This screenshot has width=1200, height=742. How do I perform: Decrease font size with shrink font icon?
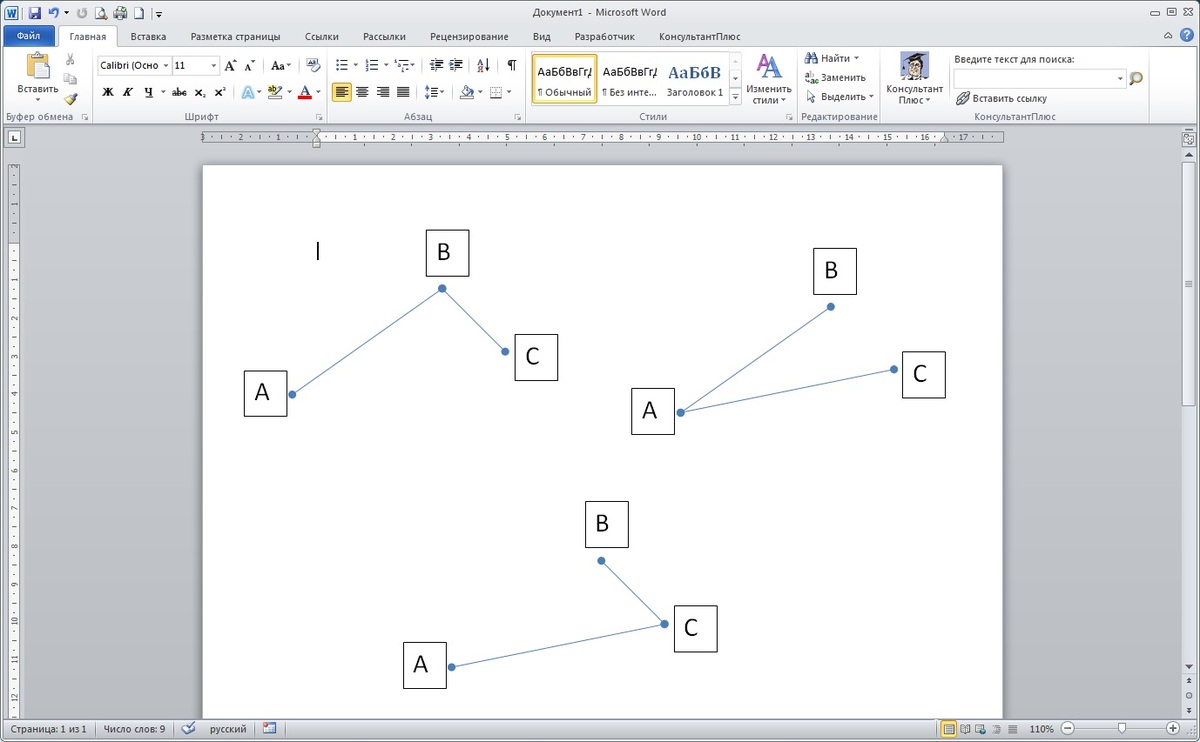click(x=250, y=65)
